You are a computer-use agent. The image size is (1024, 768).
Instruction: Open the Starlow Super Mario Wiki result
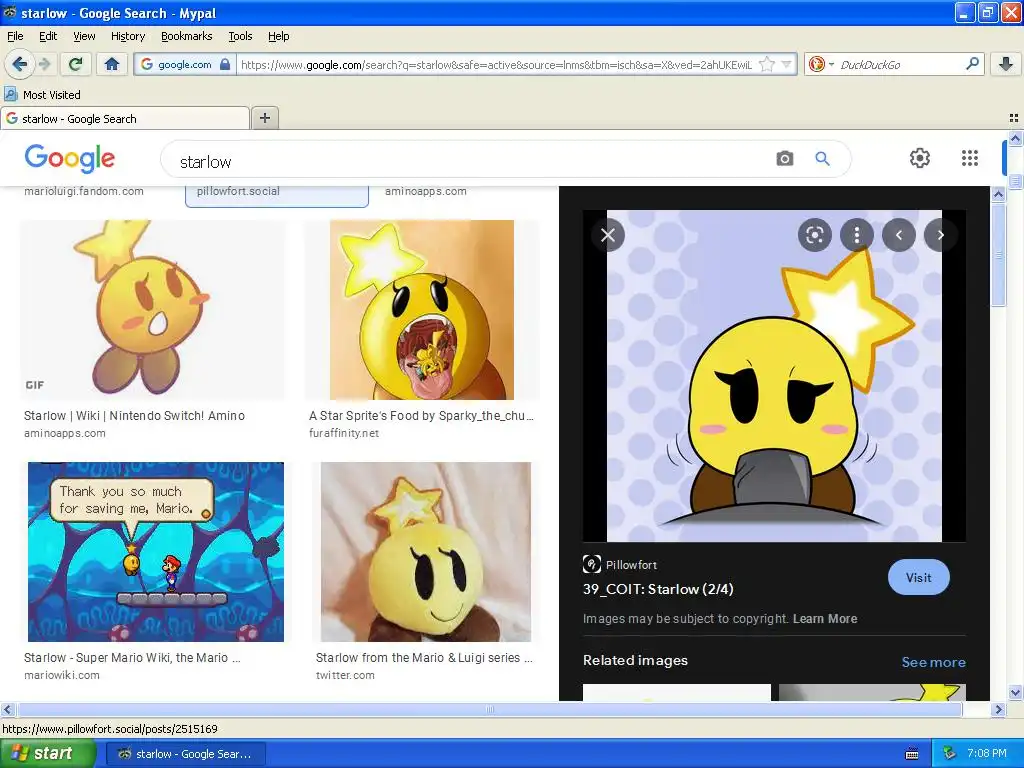point(133,658)
